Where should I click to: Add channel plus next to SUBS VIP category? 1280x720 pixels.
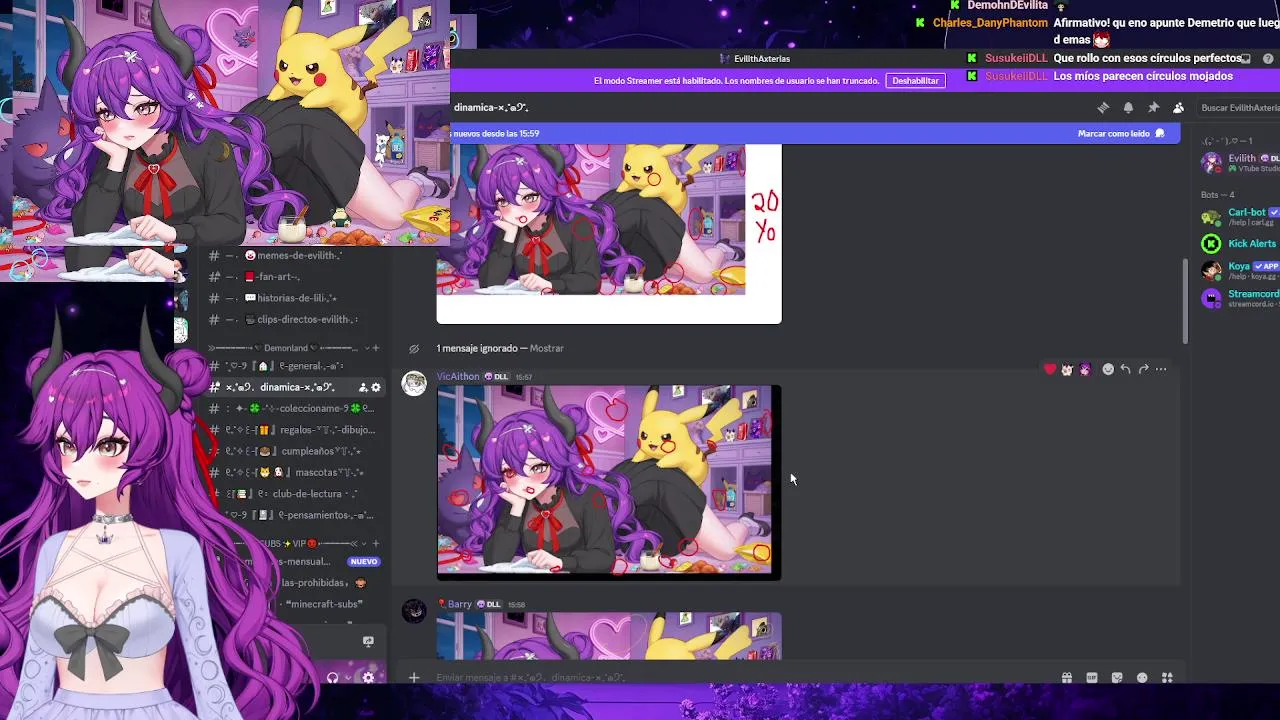(x=375, y=544)
